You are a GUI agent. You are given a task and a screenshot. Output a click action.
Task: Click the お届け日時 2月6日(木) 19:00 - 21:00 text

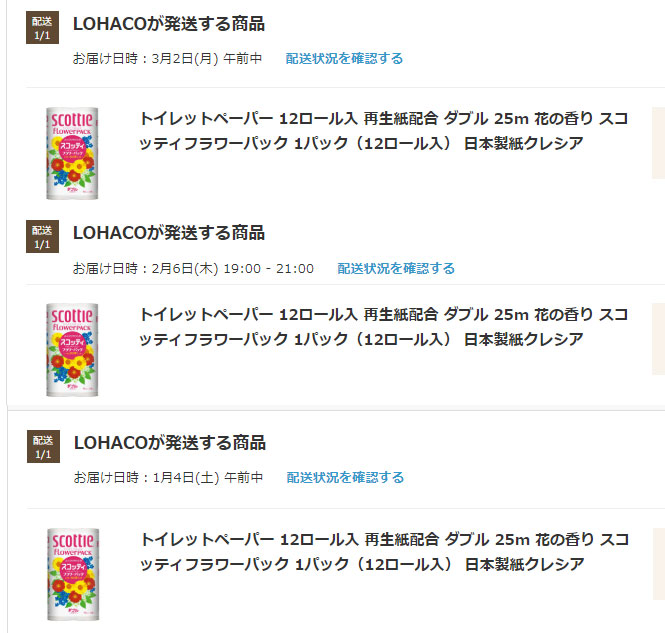pos(193,268)
